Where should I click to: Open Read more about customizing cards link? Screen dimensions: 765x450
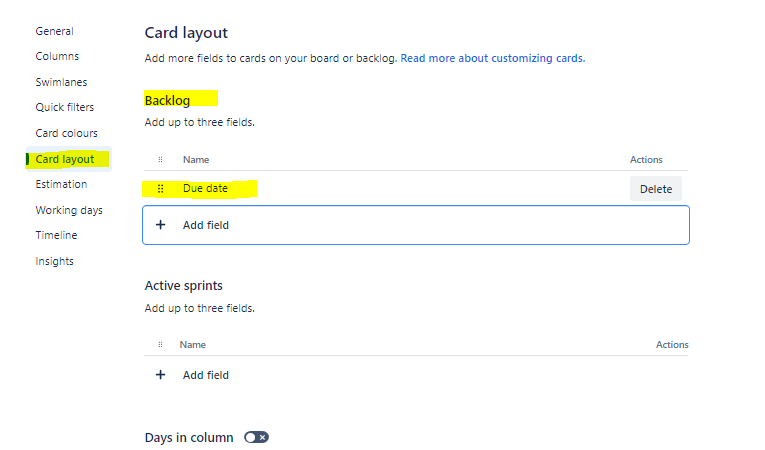(492, 58)
